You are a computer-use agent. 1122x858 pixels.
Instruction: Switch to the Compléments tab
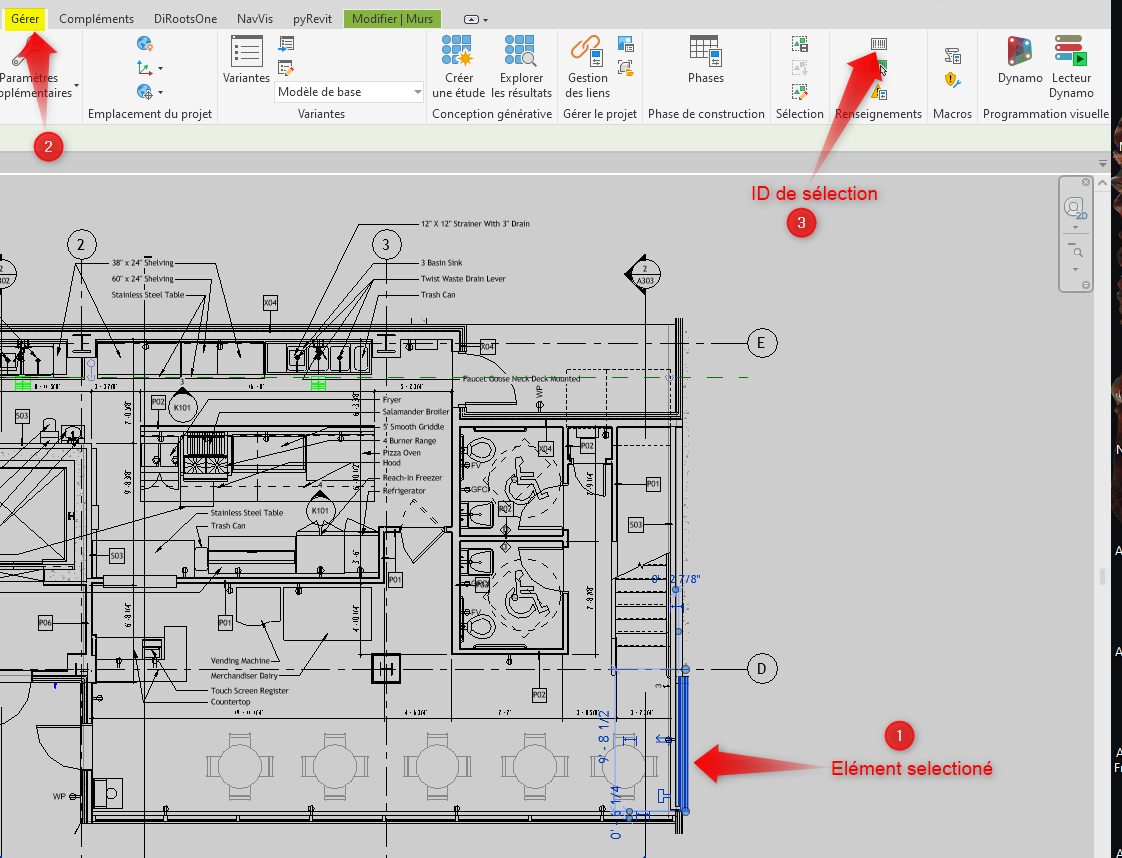tap(96, 19)
